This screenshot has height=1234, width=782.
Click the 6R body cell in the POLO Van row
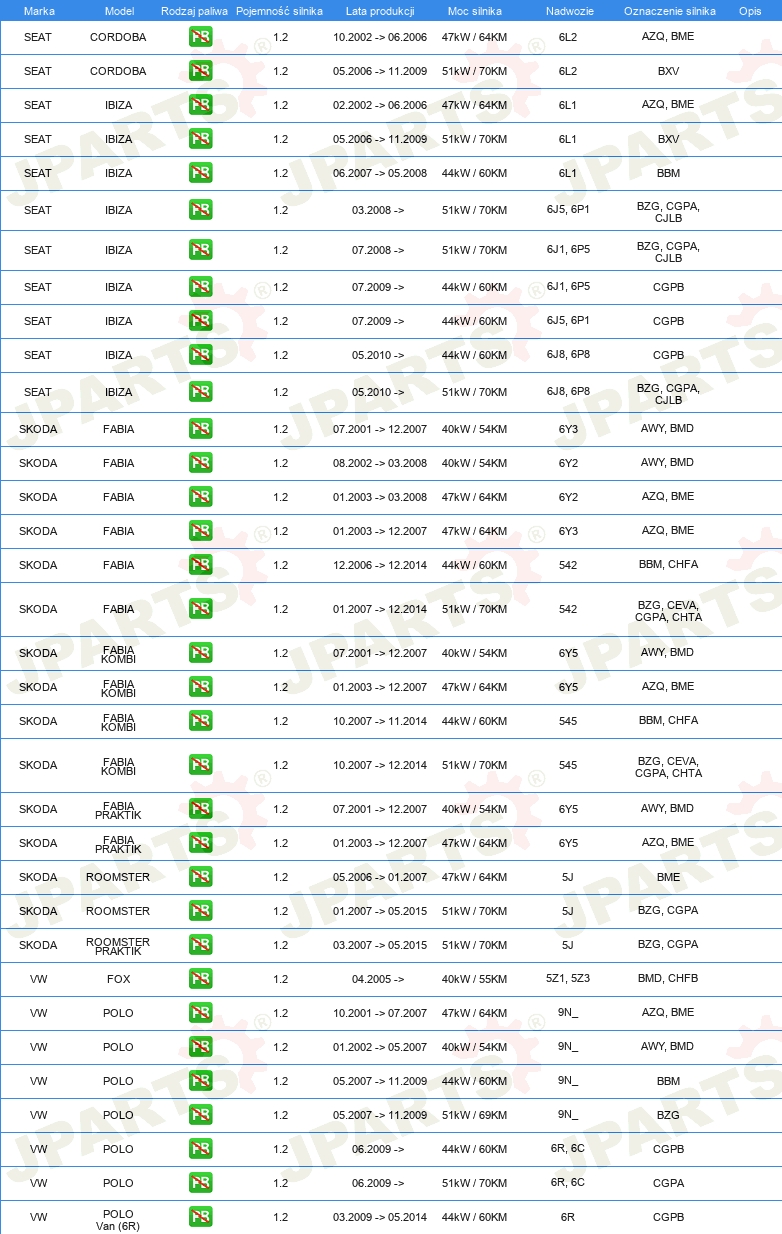point(568,1217)
